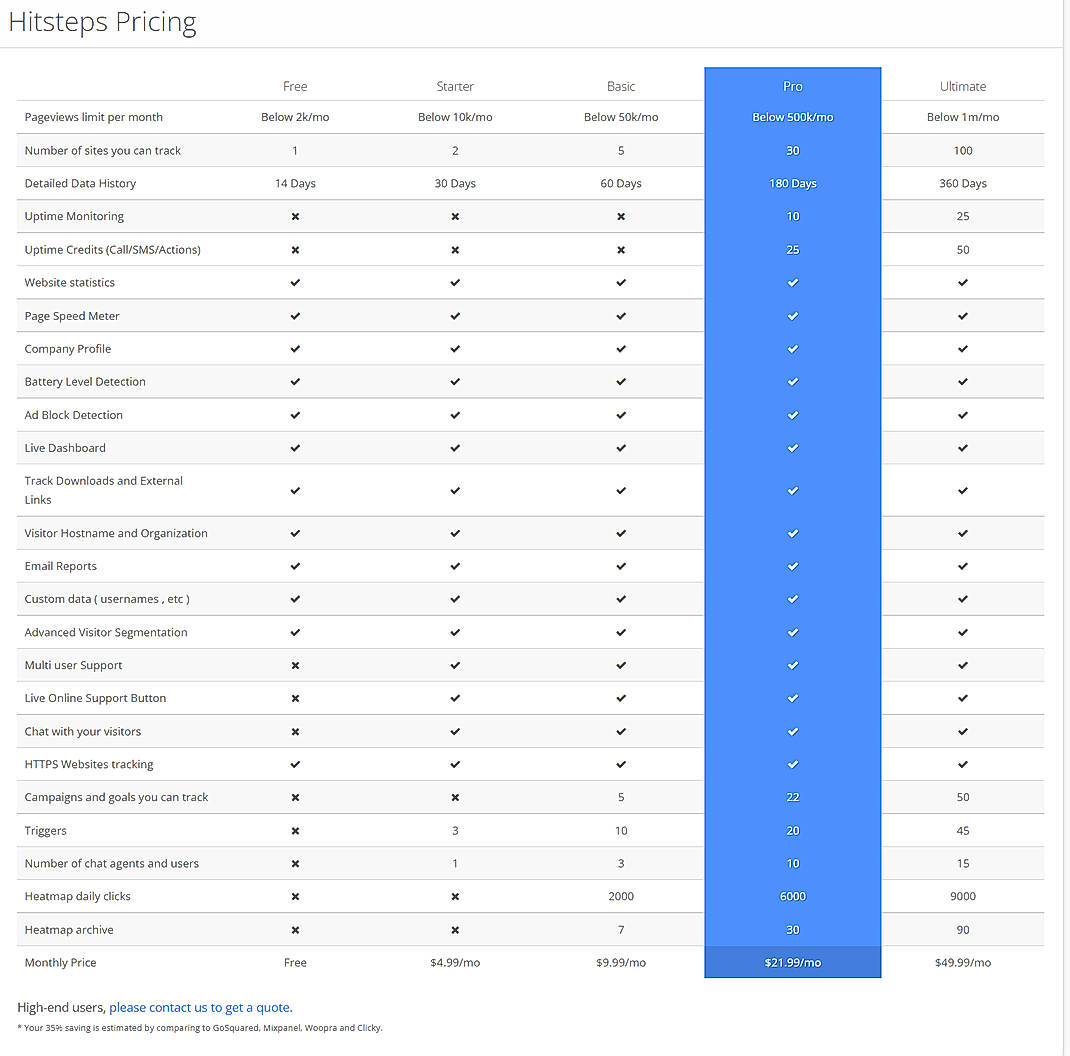
Task: Click the cross for Starter Heatmap daily clicks
Action: 455,896
